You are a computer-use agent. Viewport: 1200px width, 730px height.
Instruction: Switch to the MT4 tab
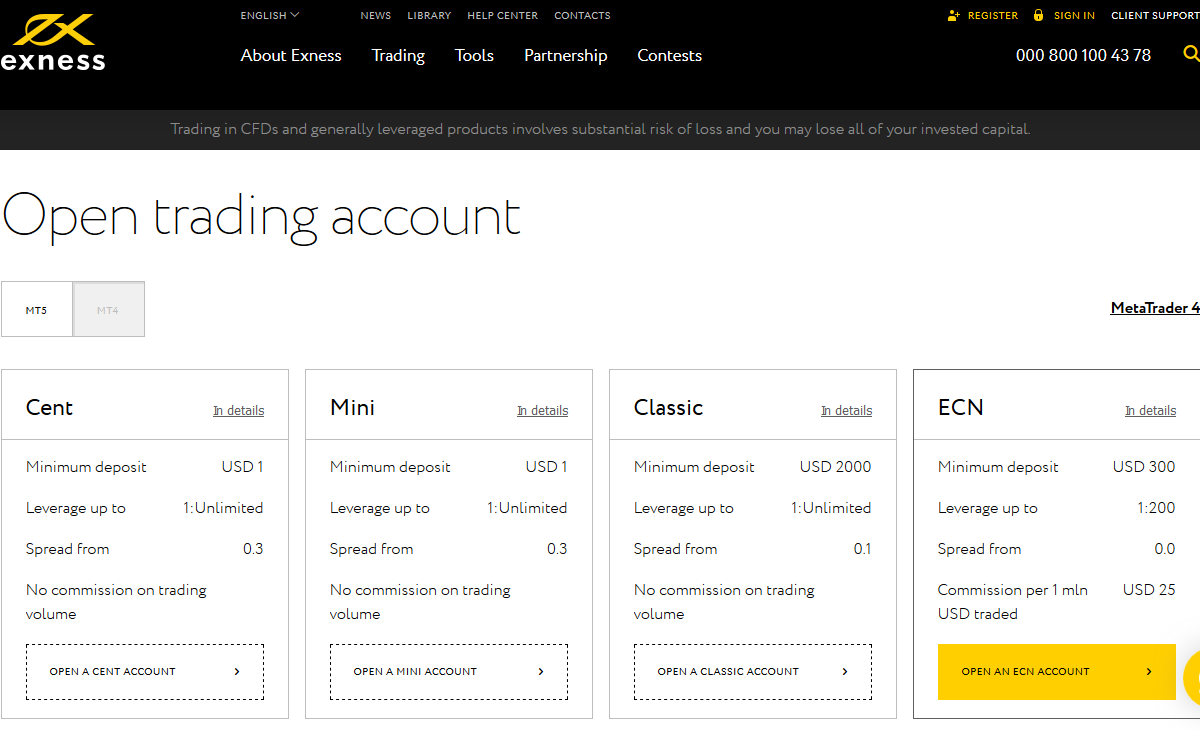pyautogui.click(x=108, y=309)
